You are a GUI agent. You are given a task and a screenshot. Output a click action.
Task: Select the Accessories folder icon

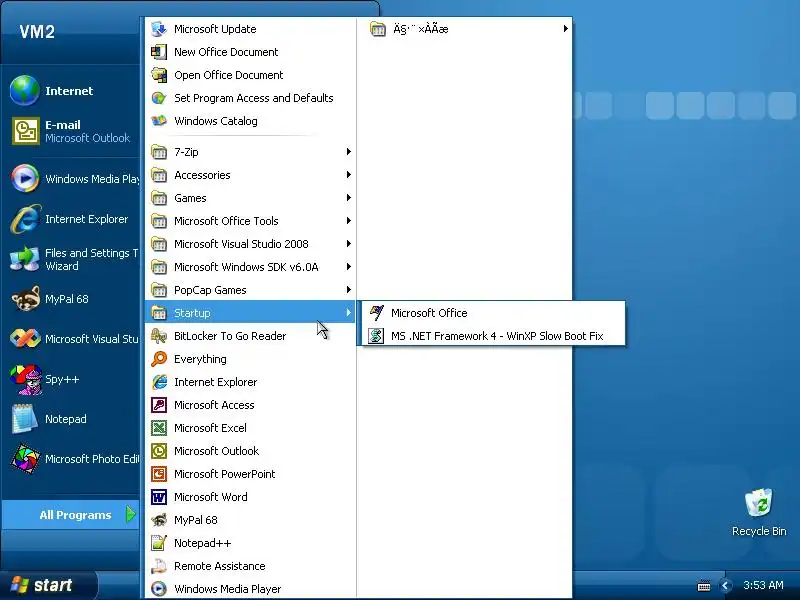tap(159, 175)
